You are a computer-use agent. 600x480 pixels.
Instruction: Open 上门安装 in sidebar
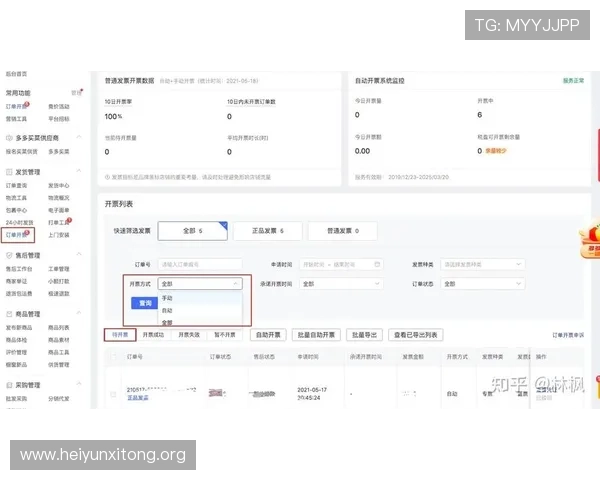coord(59,235)
